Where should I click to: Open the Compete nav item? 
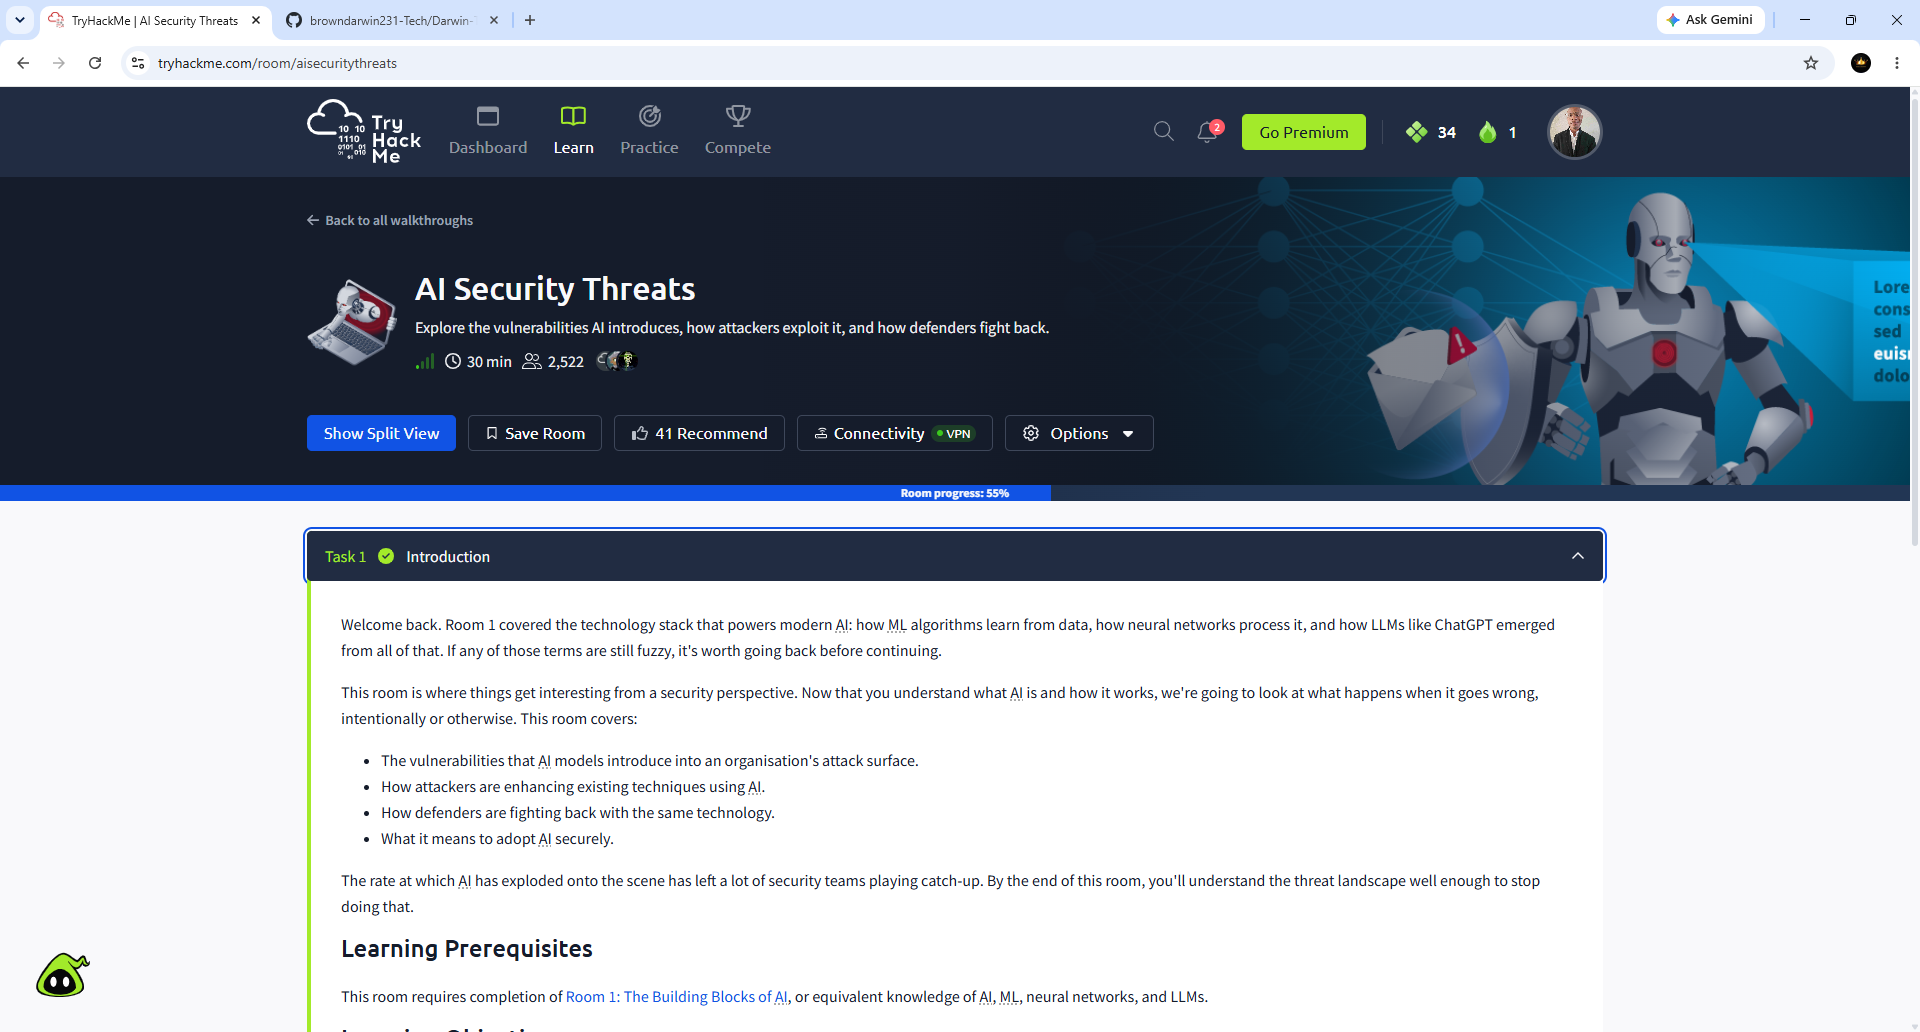pyautogui.click(x=738, y=131)
